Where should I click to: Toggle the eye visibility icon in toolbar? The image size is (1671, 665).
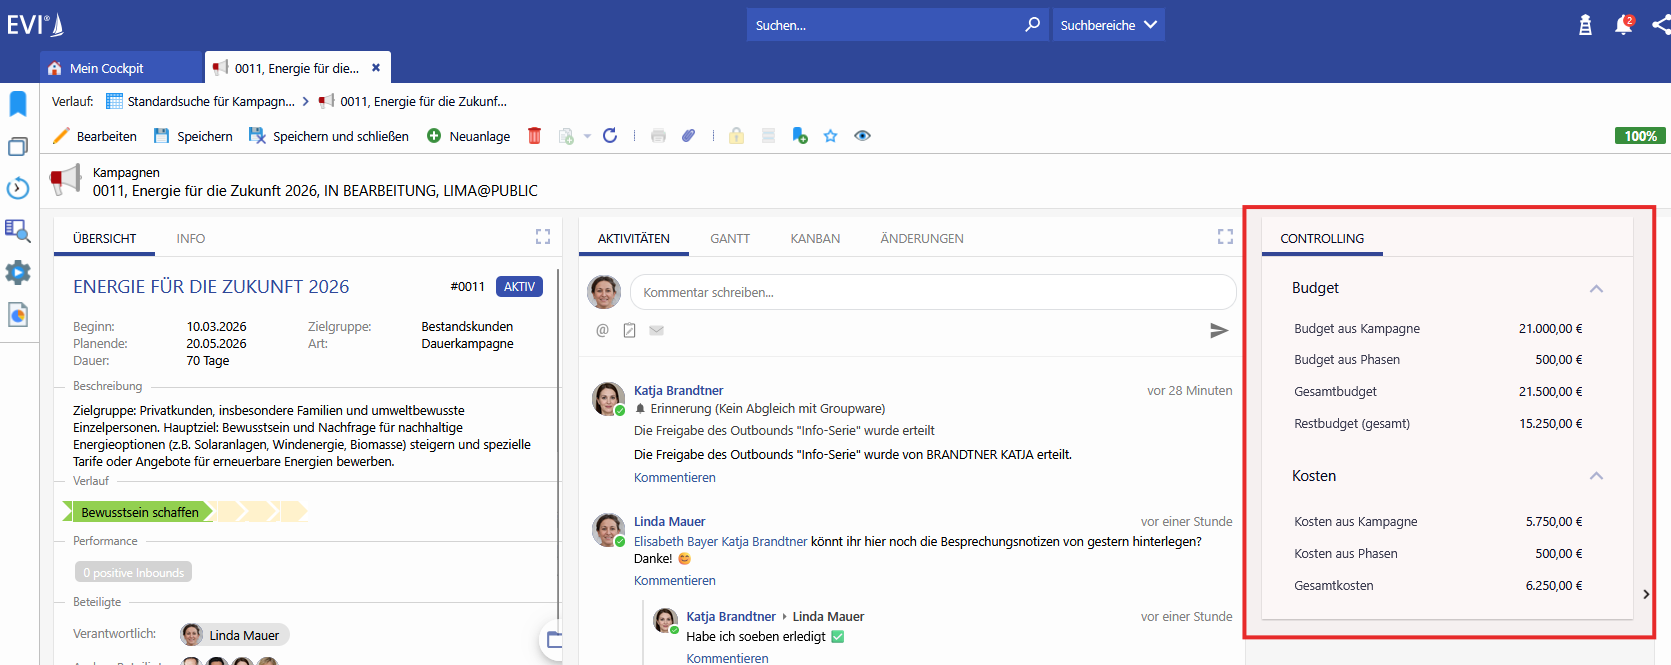coord(862,136)
